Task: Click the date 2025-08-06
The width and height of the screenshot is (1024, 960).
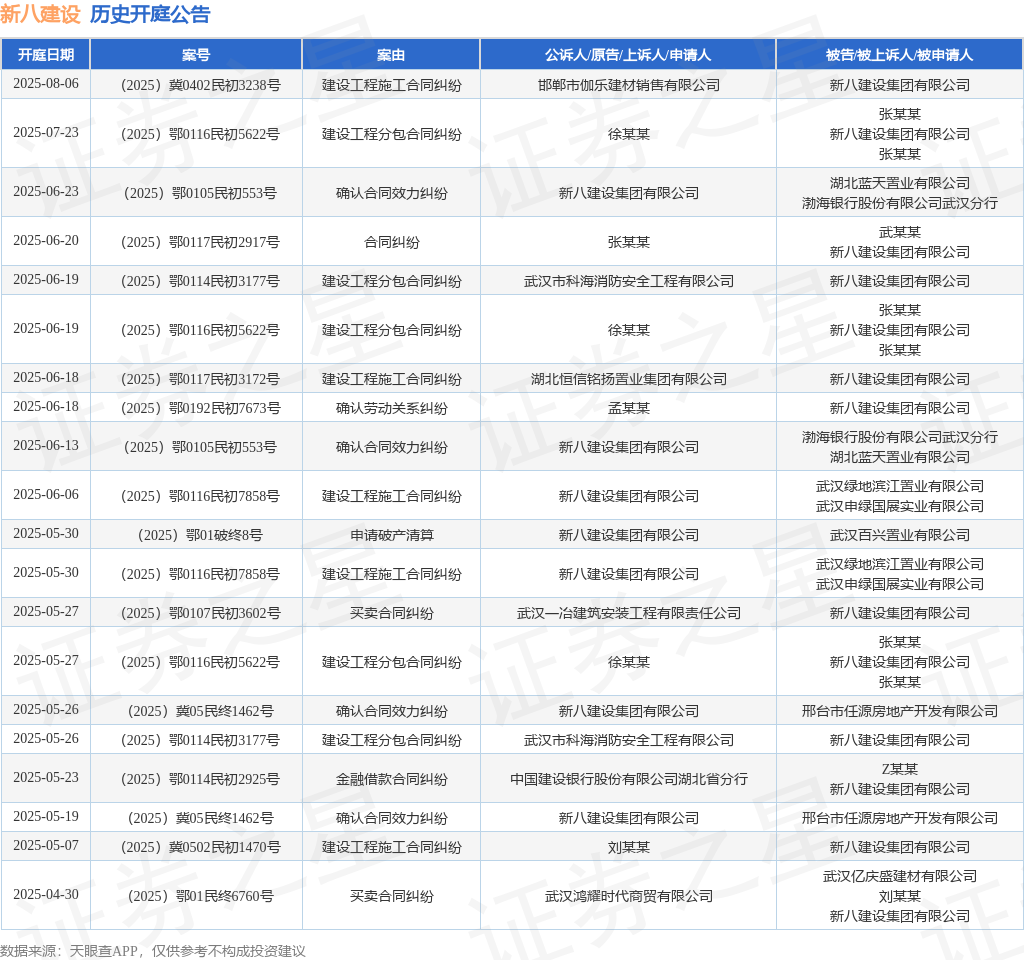Action: 46,84
